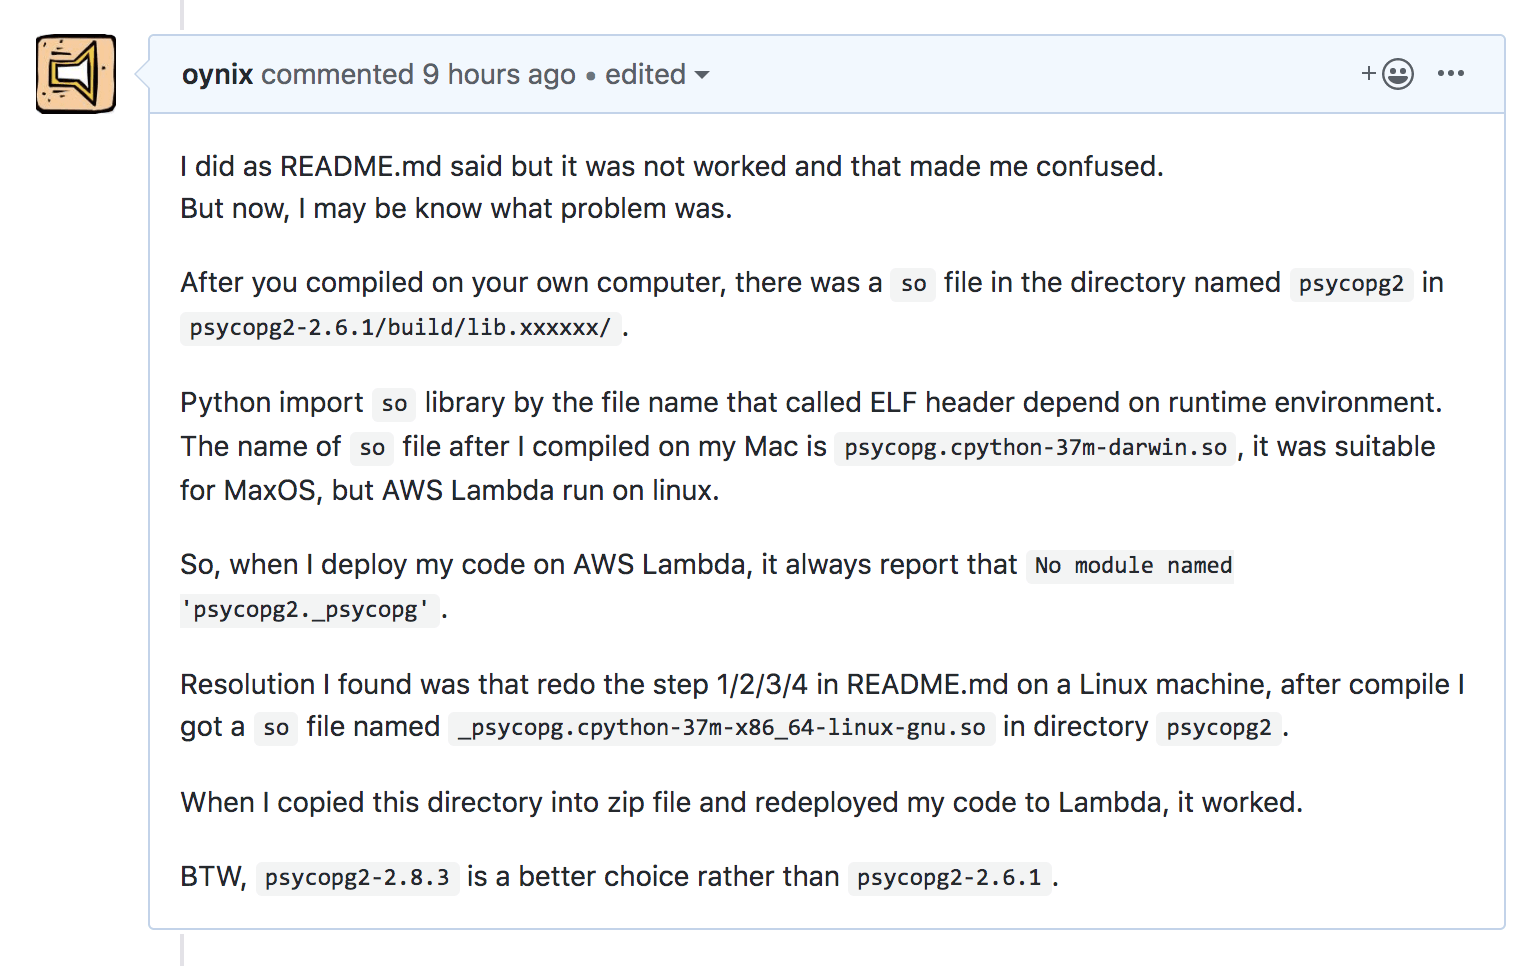This screenshot has width=1532, height=966.
Task: Click the 'psycopg2._psycopg' module name code
Action: [310, 610]
